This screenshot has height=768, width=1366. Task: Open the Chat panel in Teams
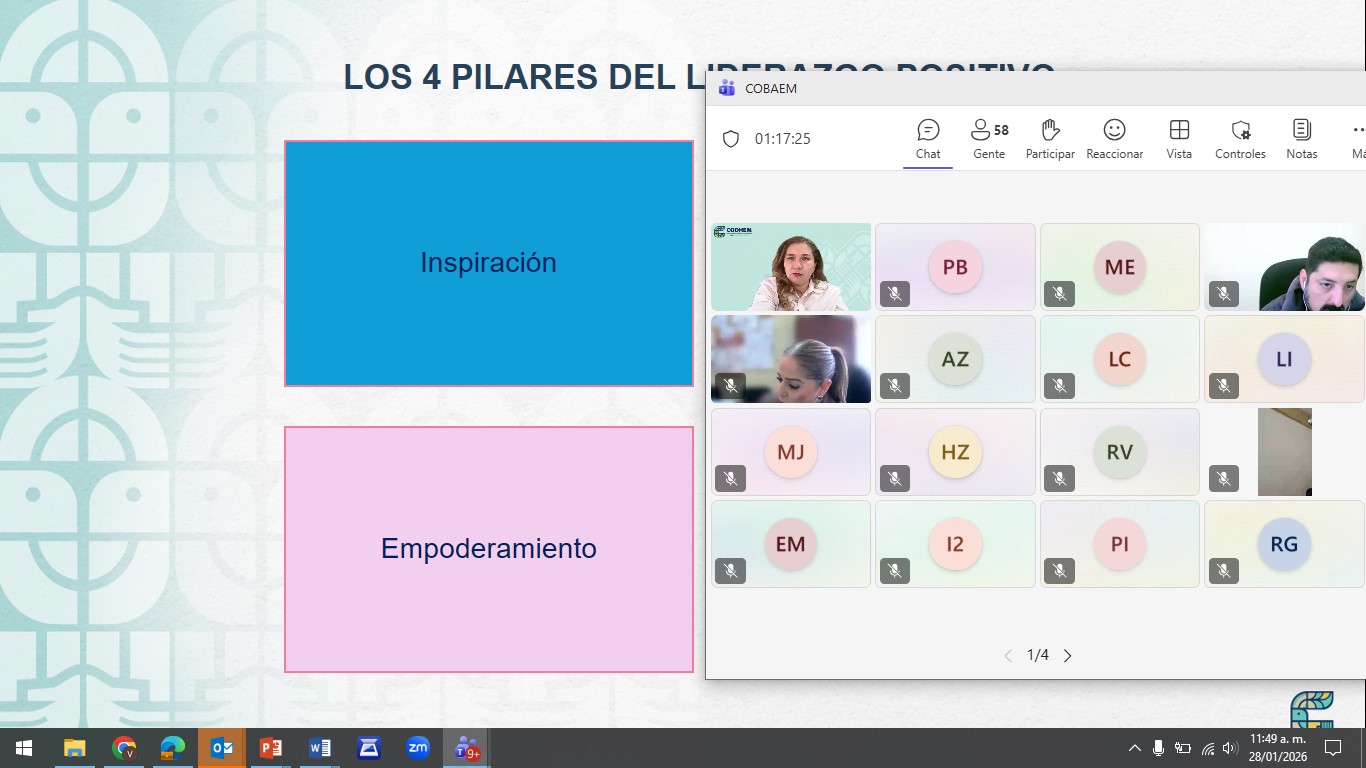(x=928, y=139)
